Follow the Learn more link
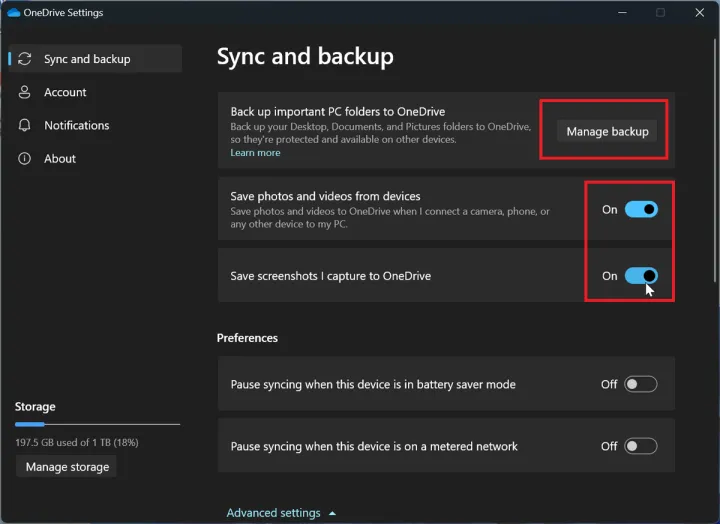The image size is (720, 524). coord(255,153)
